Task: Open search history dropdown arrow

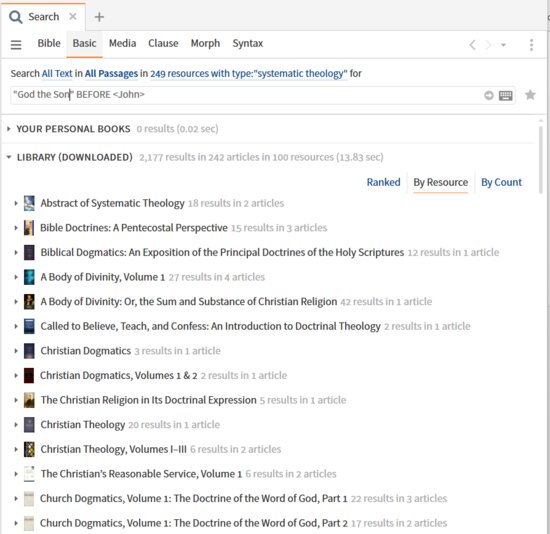Action: point(503,45)
